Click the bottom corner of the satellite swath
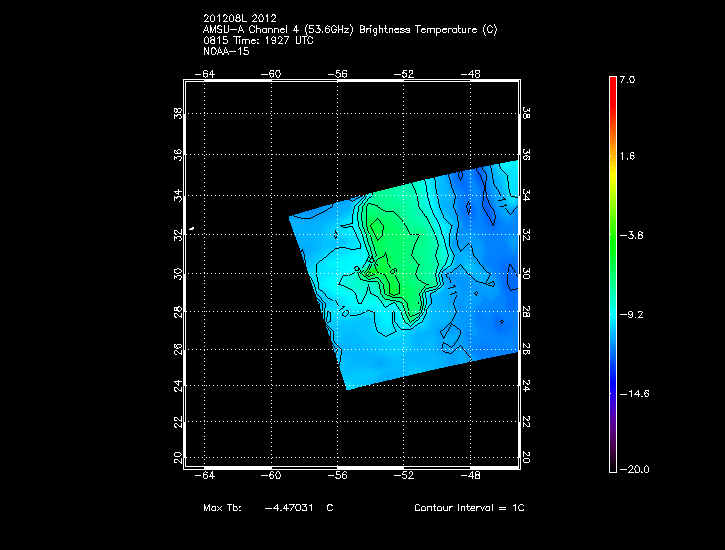The width and height of the screenshot is (725, 550). click(x=346, y=388)
